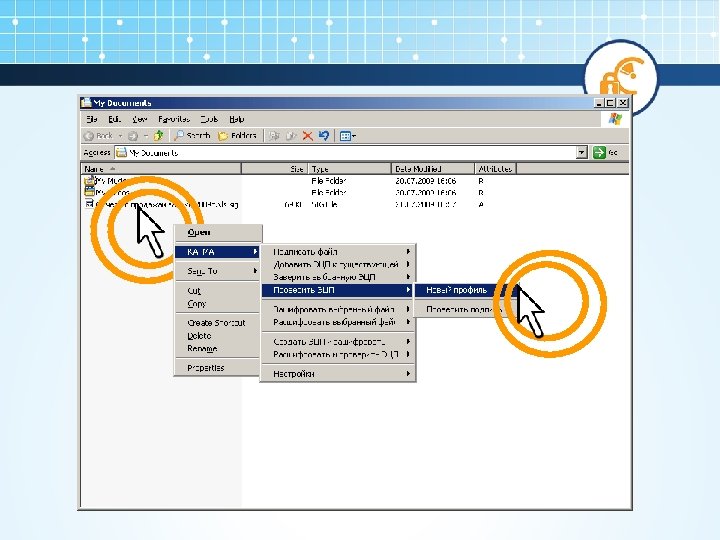This screenshot has width=720, height=540.
Task: Click the Windows flag logo icon
Action: 615,119
